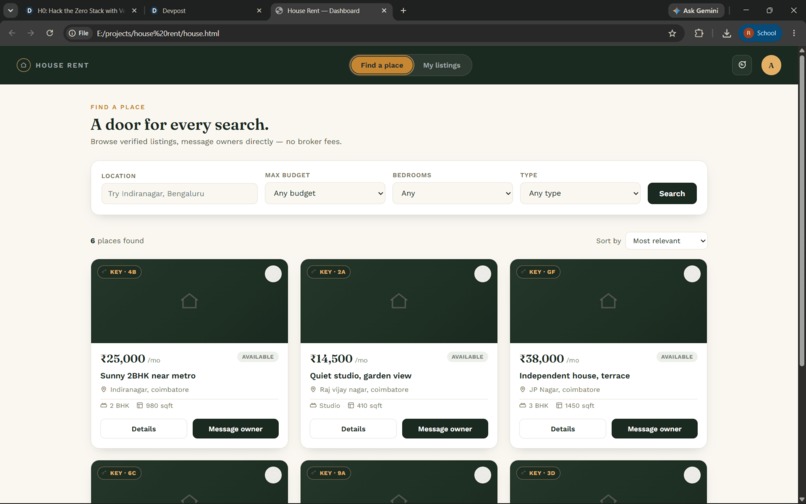Open Details for Quiet studio, garden view

pyautogui.click(x=353, y=429)
